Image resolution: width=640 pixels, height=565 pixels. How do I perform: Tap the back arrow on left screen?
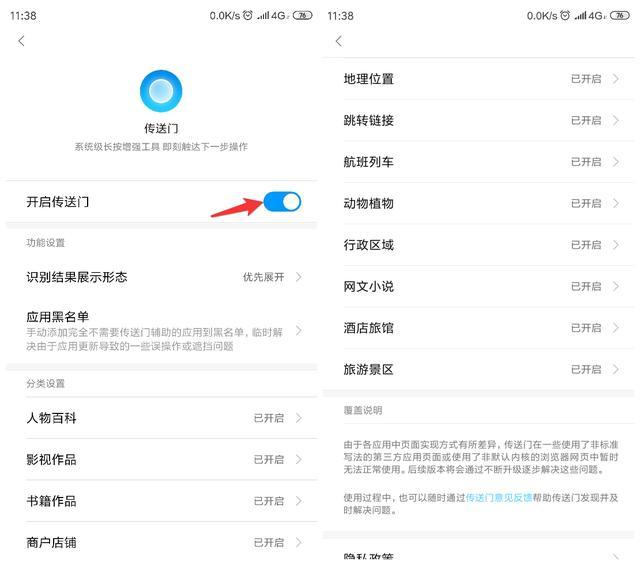(22, 41)
